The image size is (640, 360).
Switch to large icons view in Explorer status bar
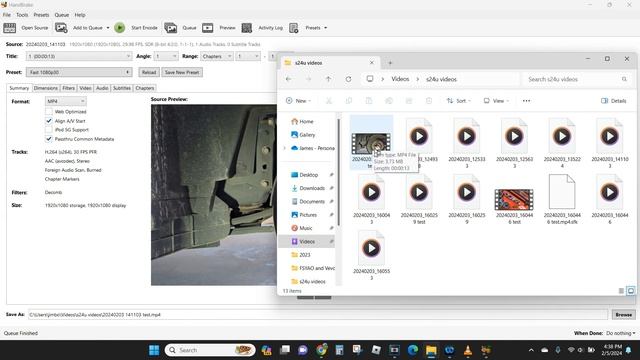(x=631, y=291)
